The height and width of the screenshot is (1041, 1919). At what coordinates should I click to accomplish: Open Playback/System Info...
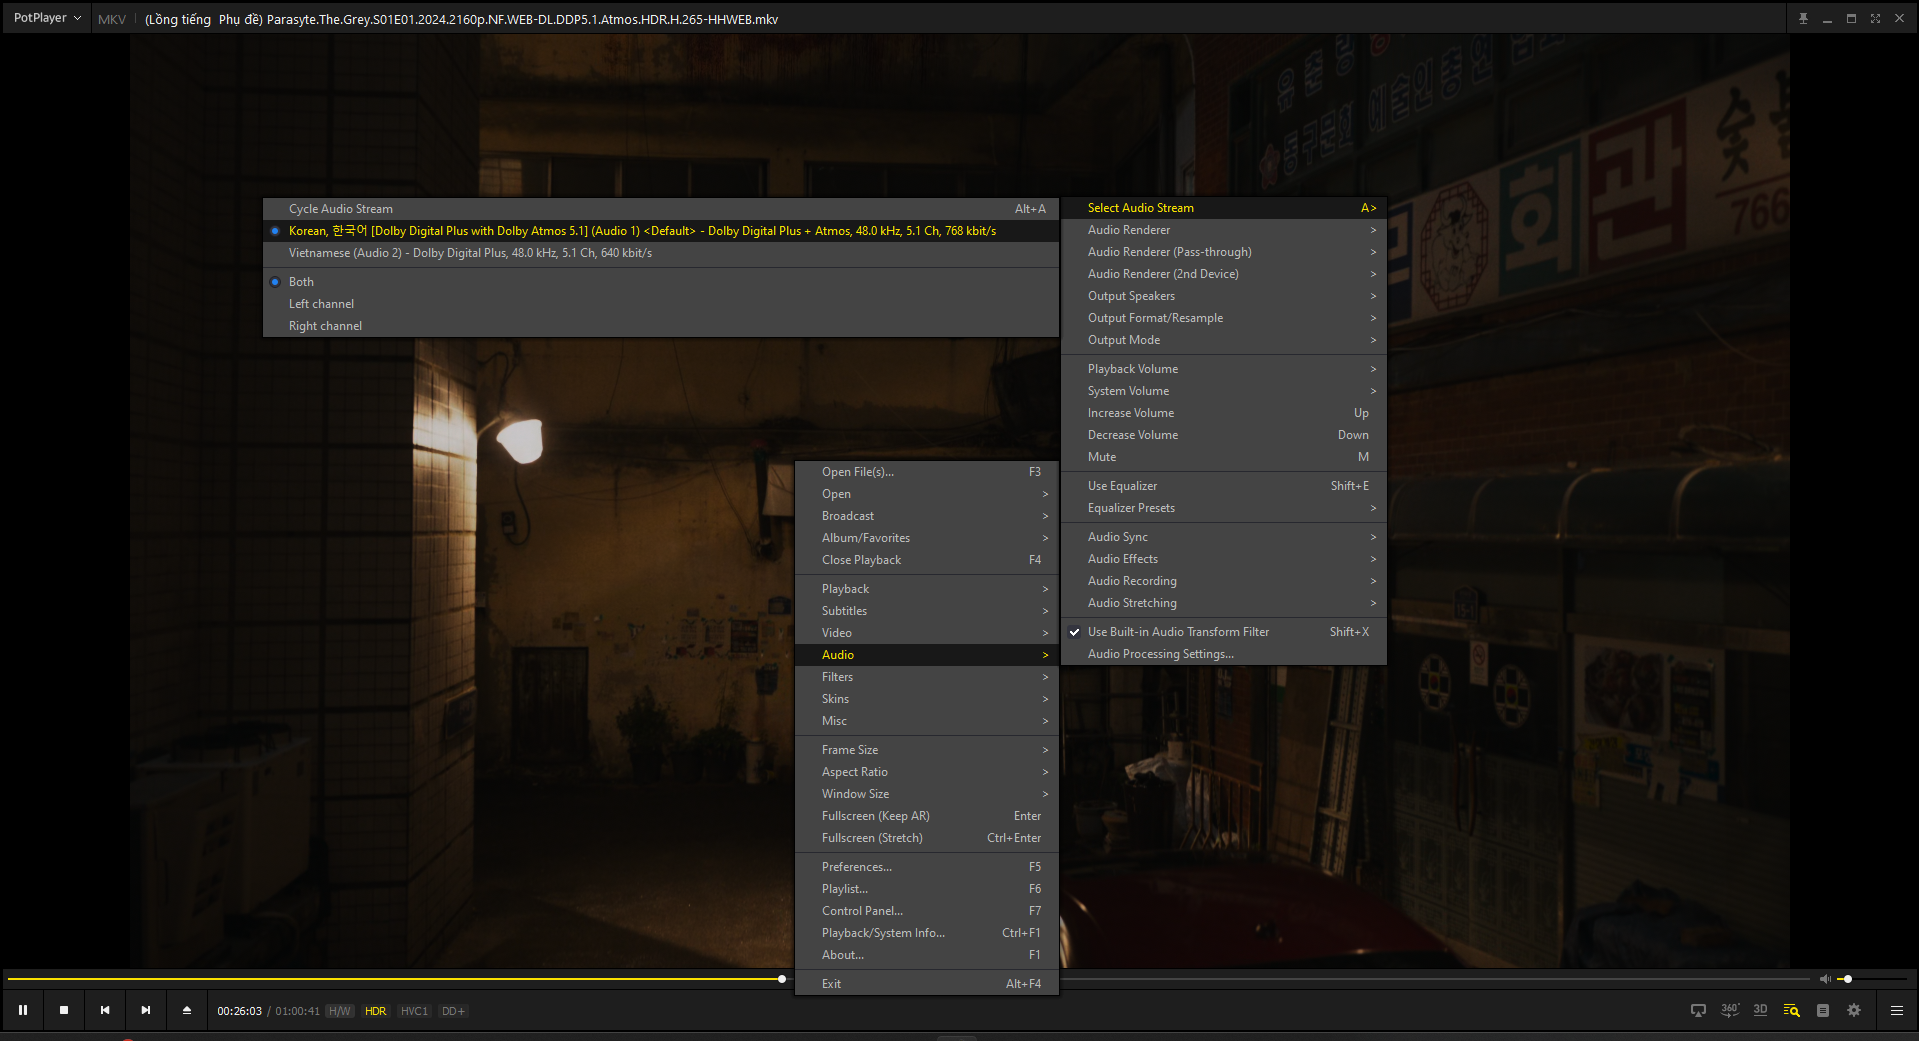click(927, 933)
